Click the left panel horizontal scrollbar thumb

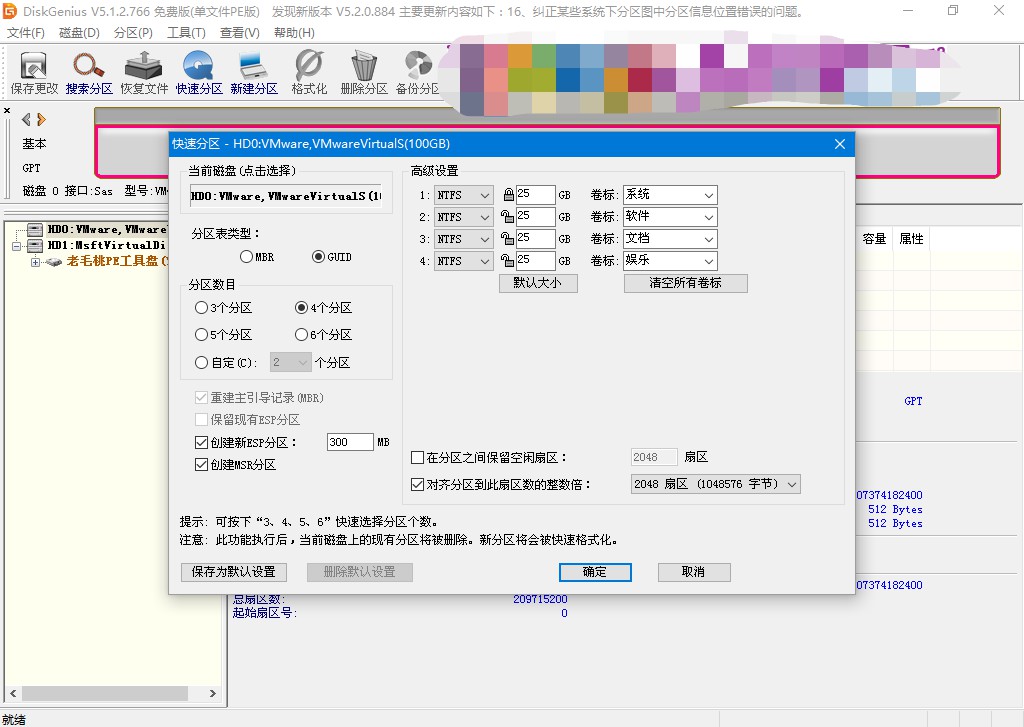105,694
